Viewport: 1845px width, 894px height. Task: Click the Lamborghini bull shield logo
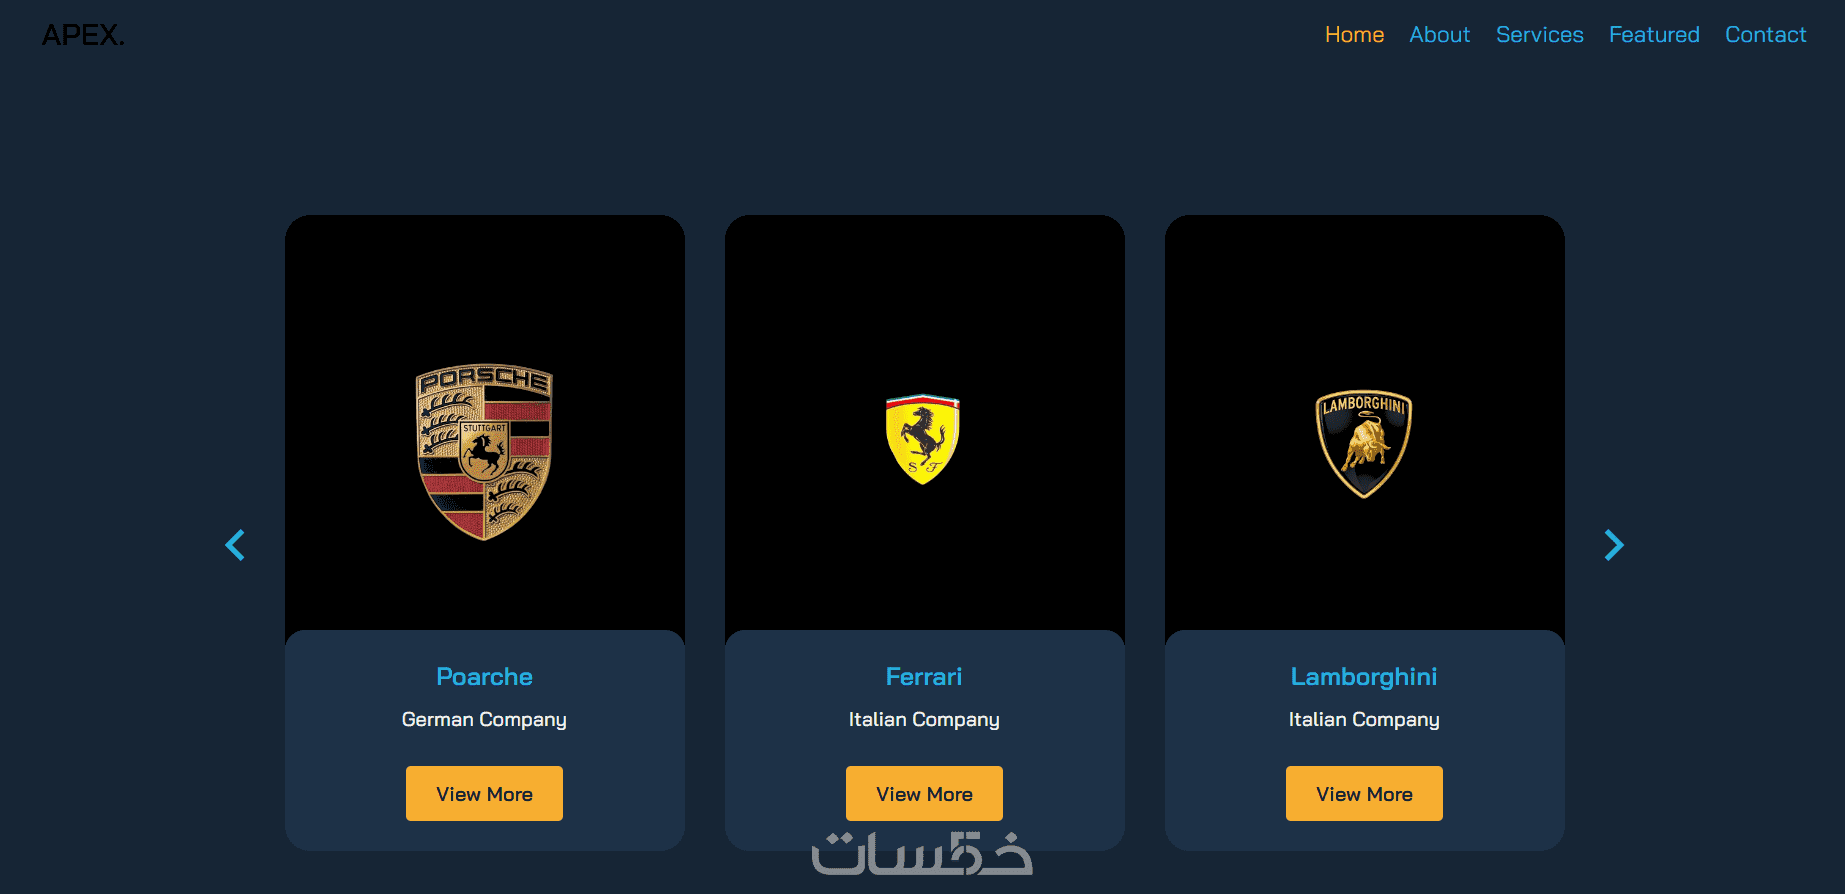tap(1364, 444)
